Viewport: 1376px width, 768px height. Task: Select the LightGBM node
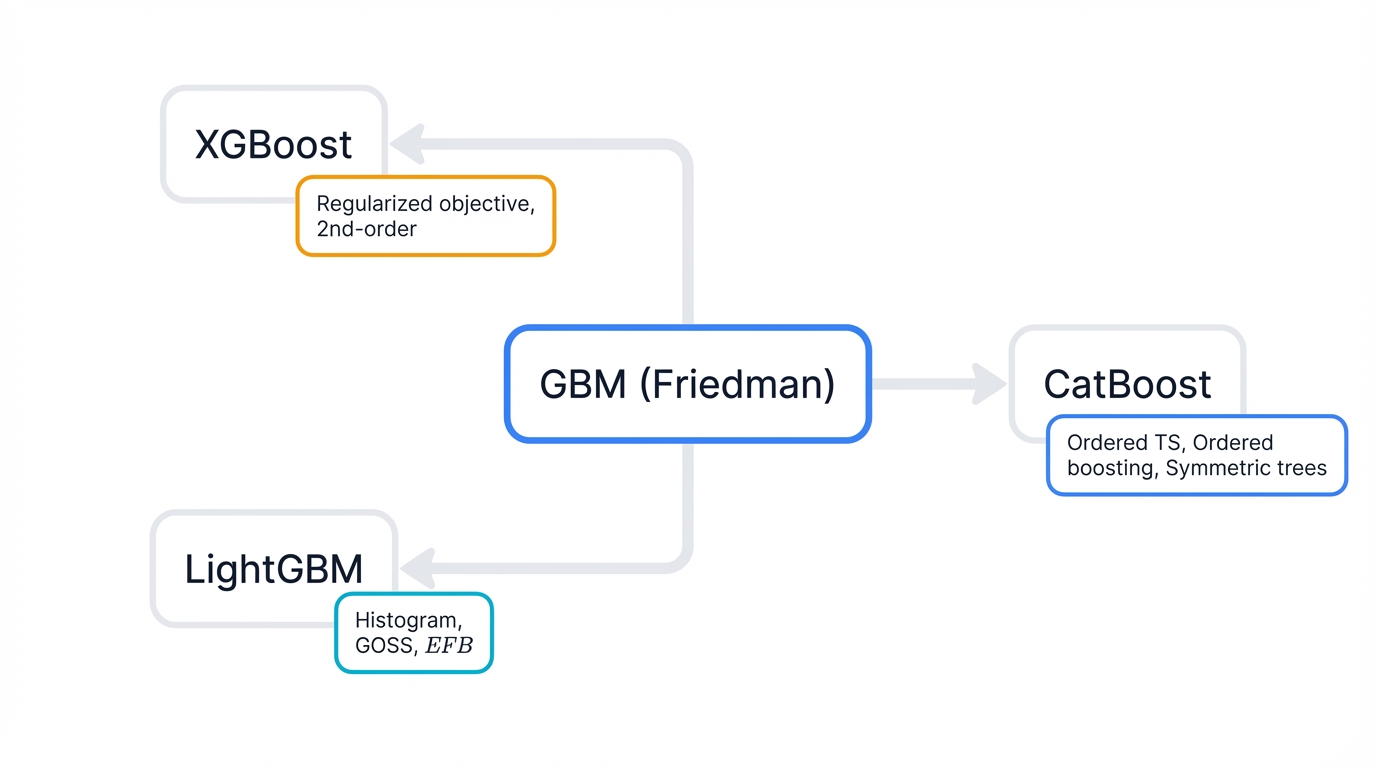pos(273,568)
